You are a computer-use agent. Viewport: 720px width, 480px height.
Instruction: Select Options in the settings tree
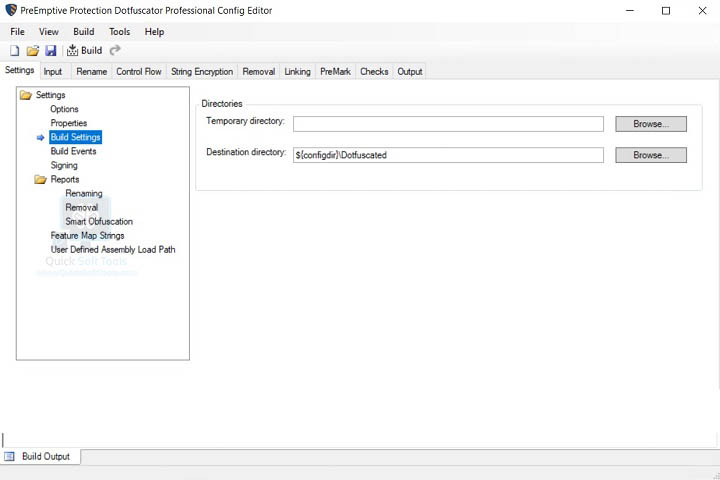click(x=64, y=109)
